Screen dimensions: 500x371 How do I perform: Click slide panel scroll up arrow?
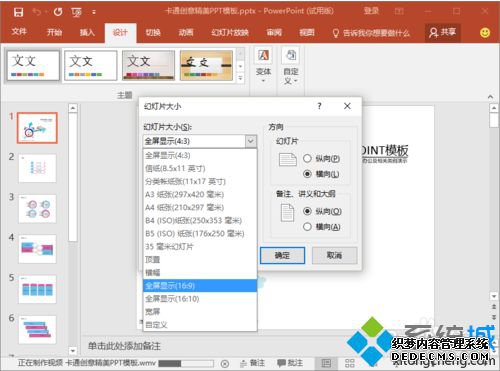click(x=73, y=108)
